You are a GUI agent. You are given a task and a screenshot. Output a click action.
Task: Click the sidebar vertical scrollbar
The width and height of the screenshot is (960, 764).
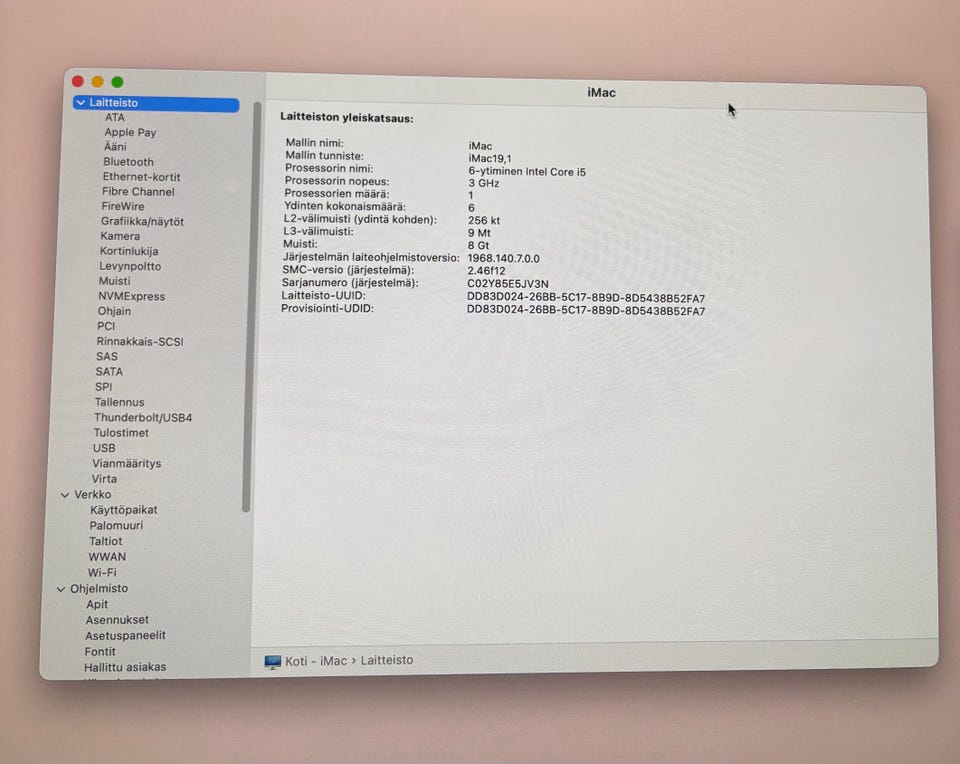pyautogui.click(x=252, y=306)
